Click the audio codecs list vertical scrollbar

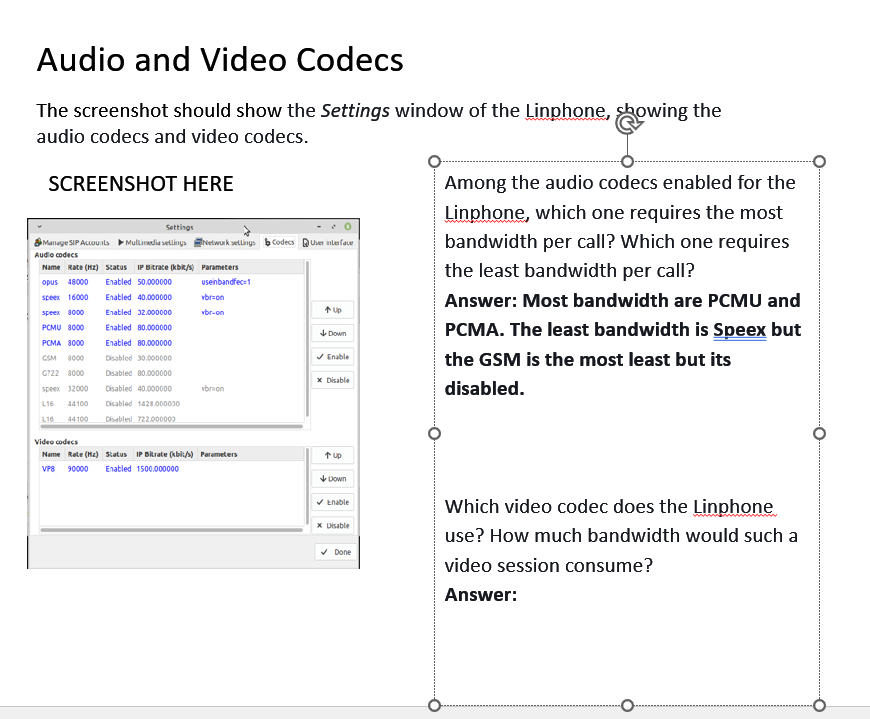pos(307,340)
